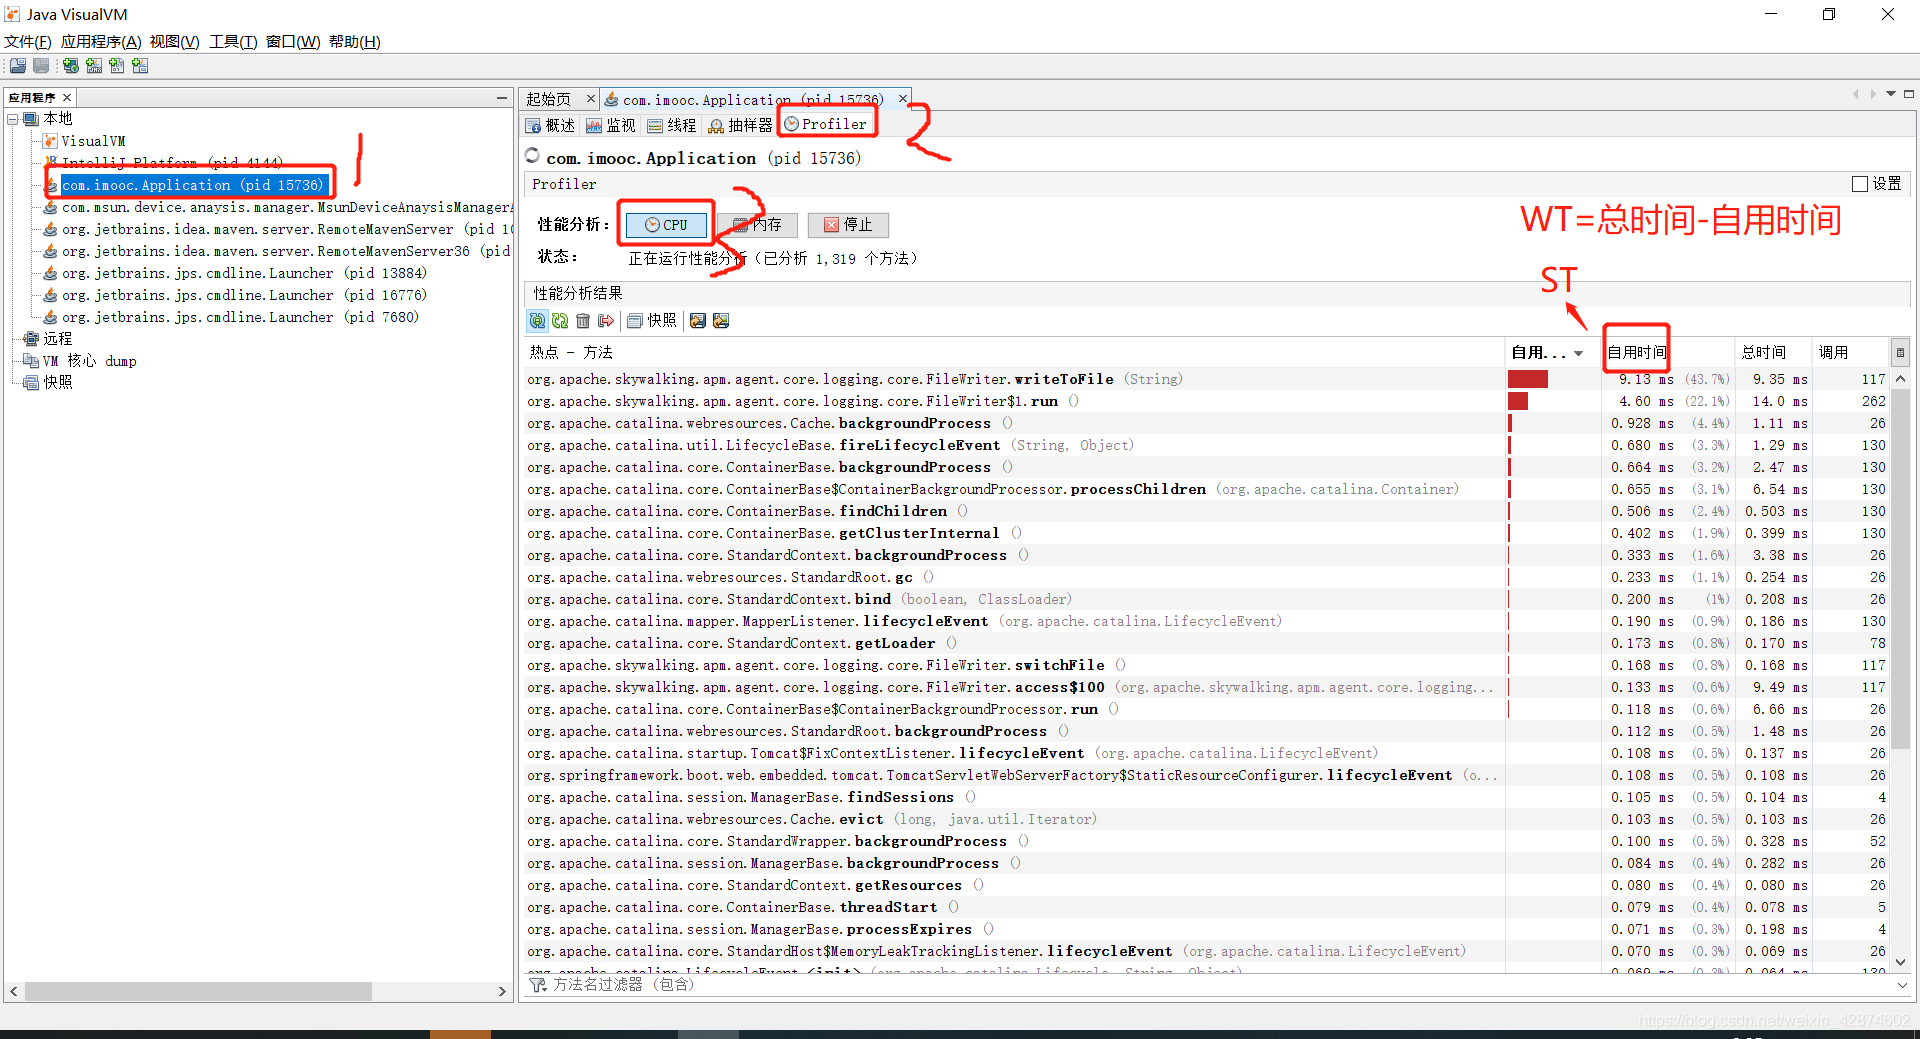Viewport: 1920px width, 1039px height.
Task: Click the save current view as image icon
Action: coord(721,321)
